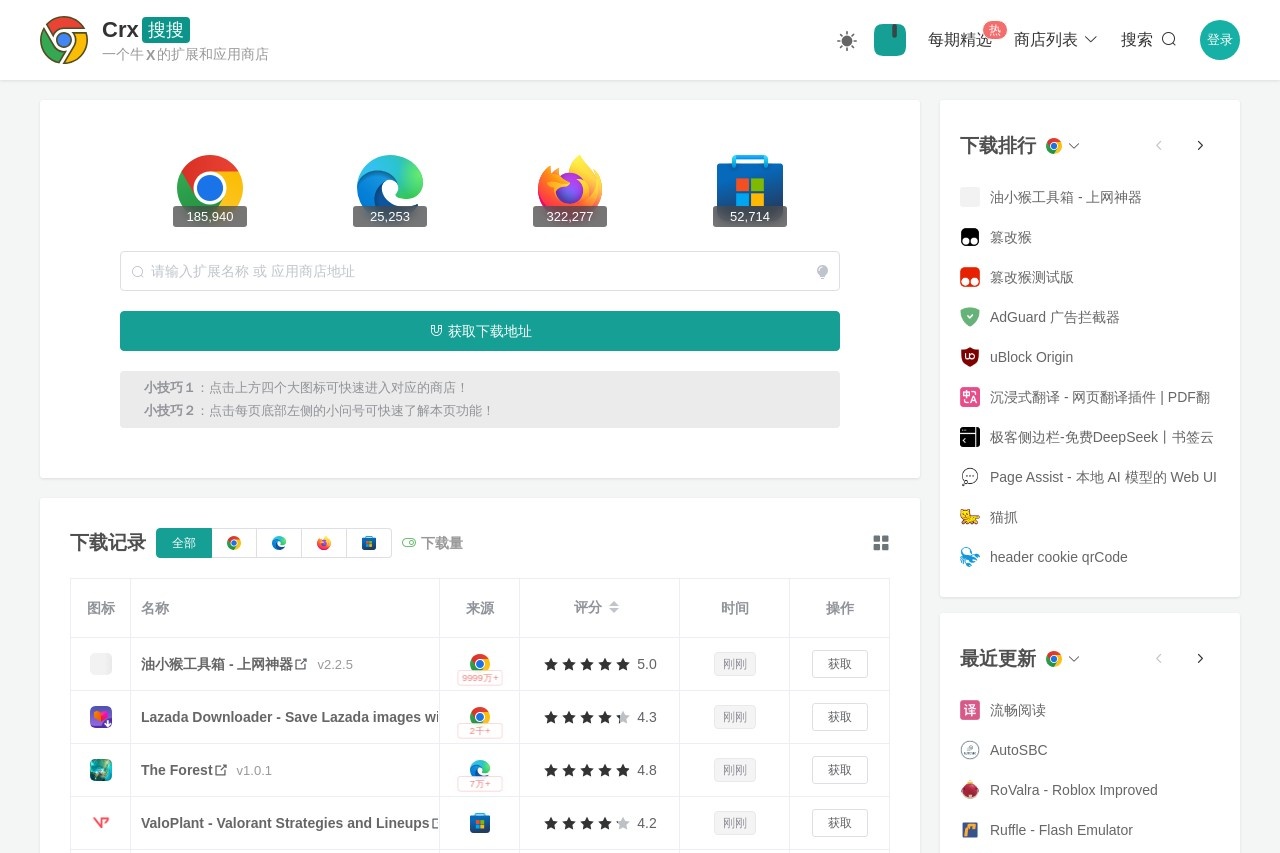Image resolution: width=1280 pixels, height=853 pixels.
Task: Toggle the light/dark theme sun icon
Action: point(847,40)
